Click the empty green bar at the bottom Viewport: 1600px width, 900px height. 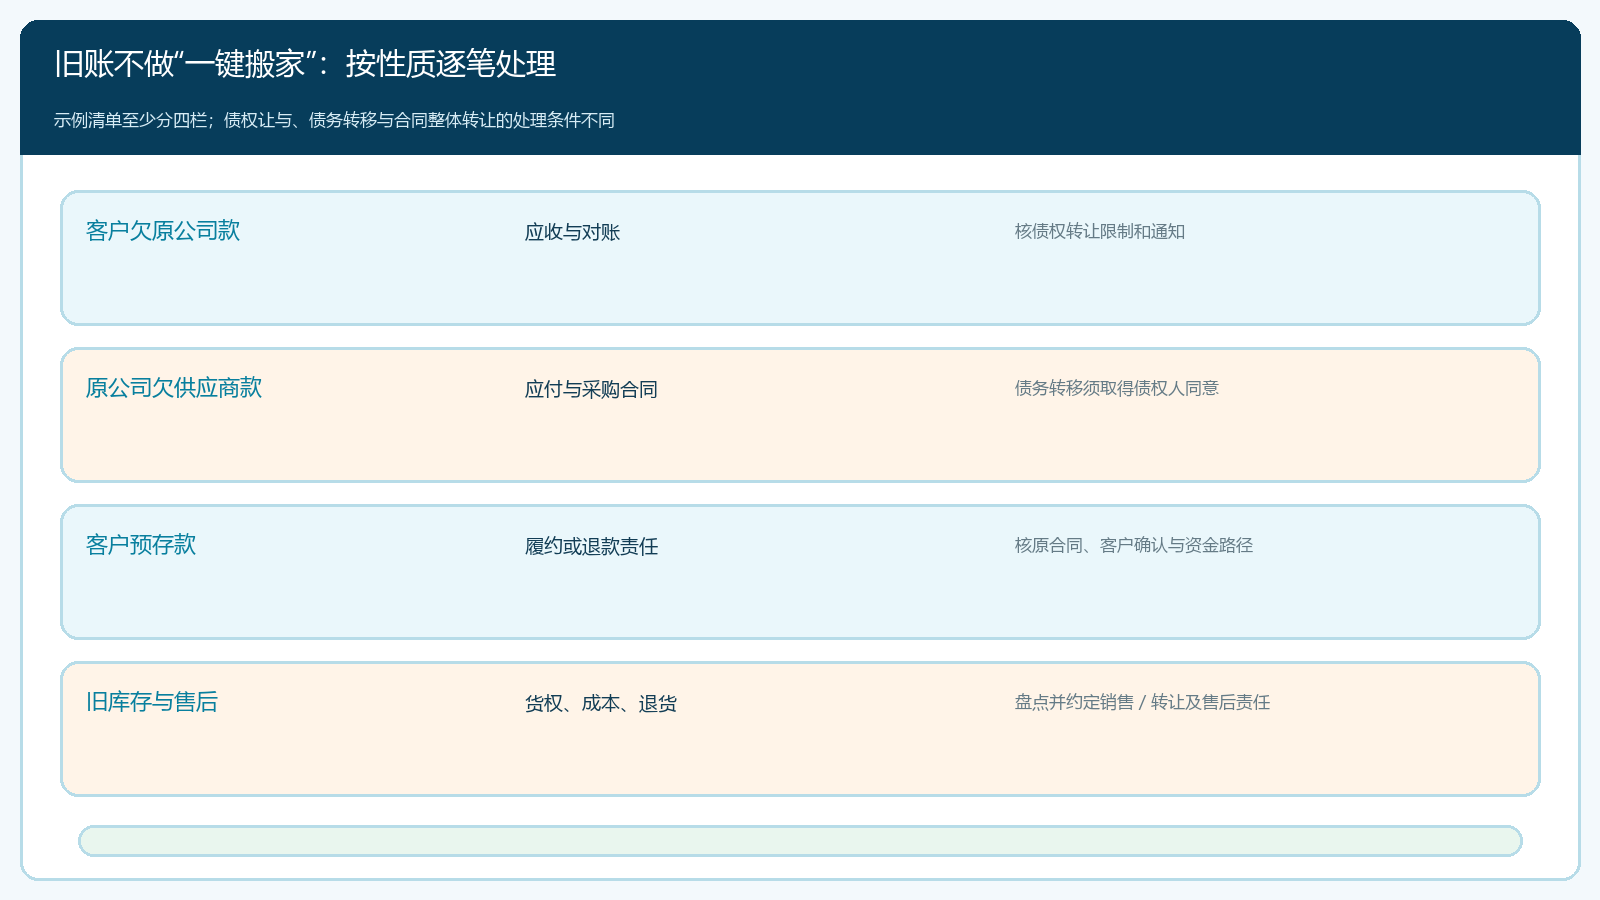(800, 841)
